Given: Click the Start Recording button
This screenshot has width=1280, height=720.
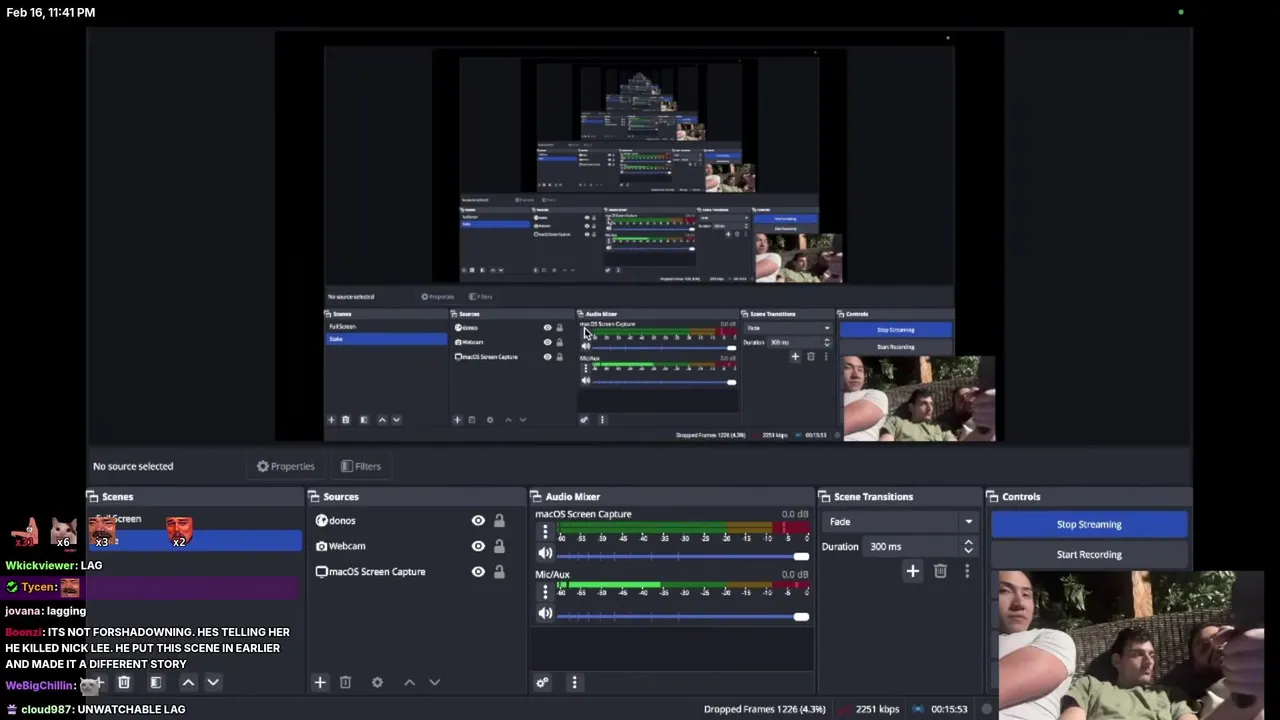Looking at the screenshot, I should click(1089, 554).
